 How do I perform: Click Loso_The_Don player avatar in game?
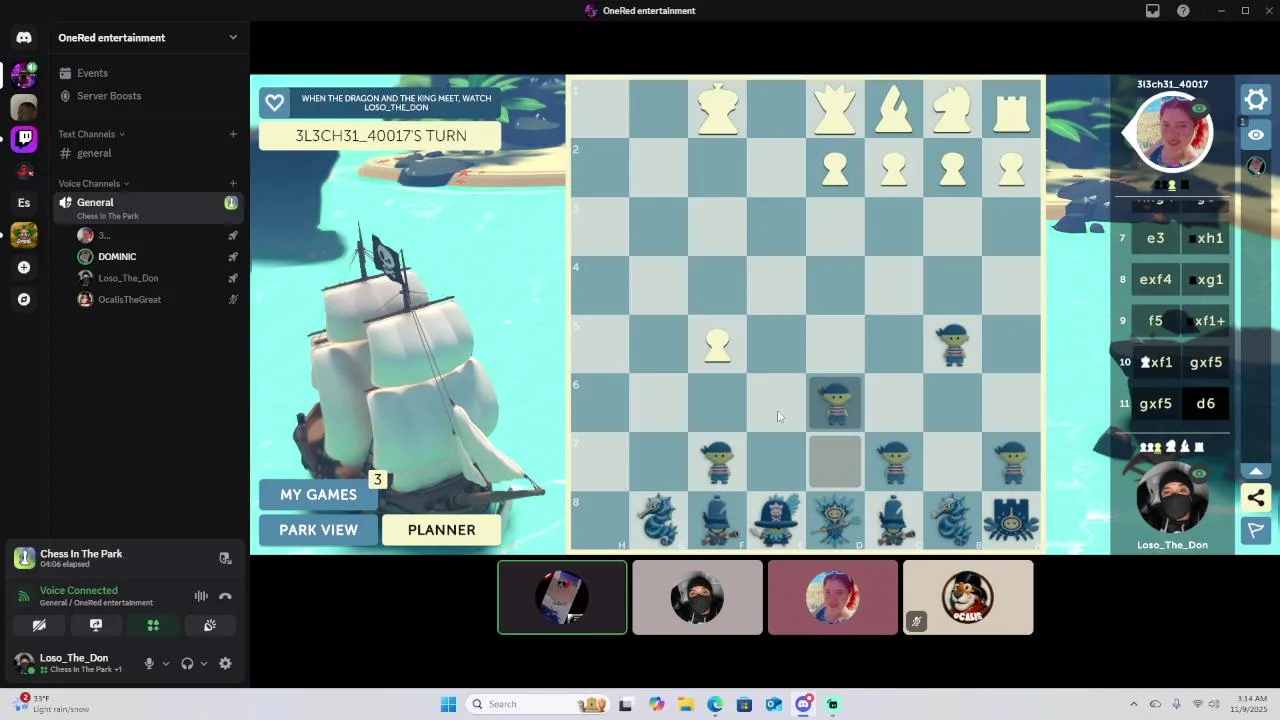(1172, 498)
